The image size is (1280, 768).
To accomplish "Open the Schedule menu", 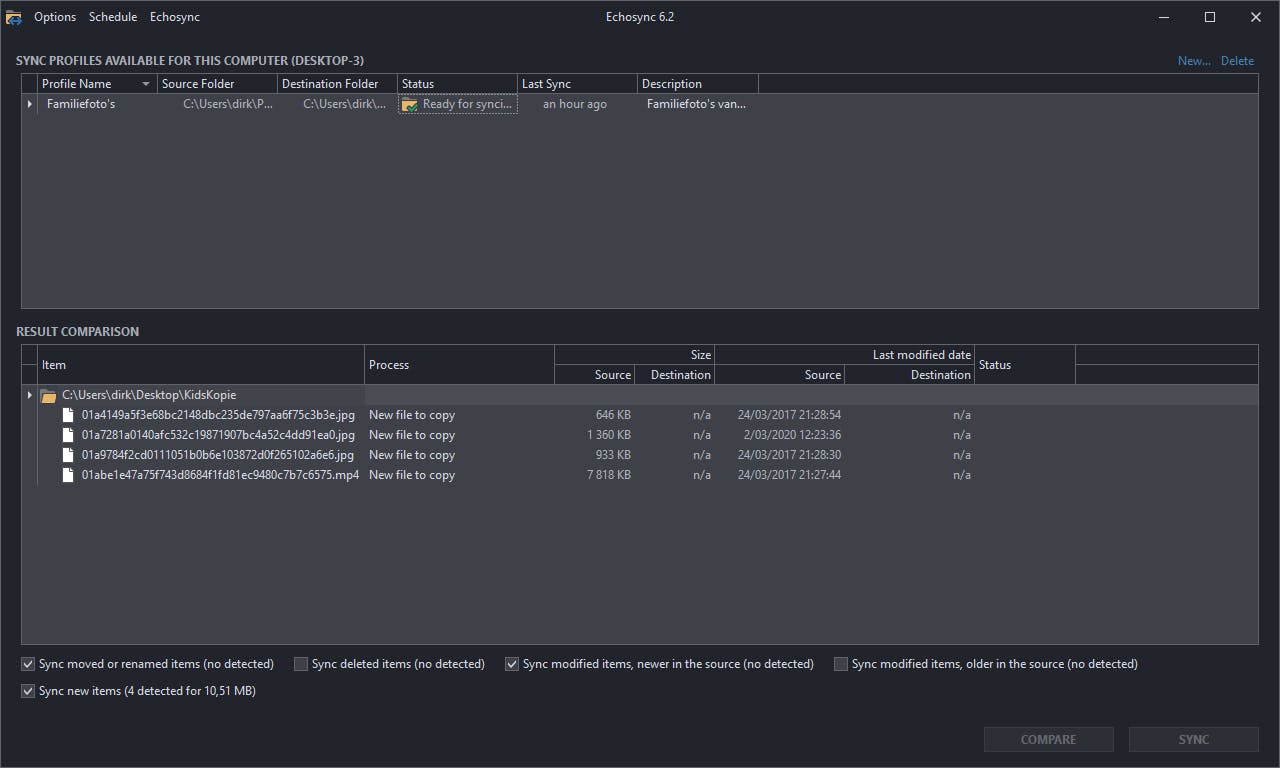I will point(113,17).
